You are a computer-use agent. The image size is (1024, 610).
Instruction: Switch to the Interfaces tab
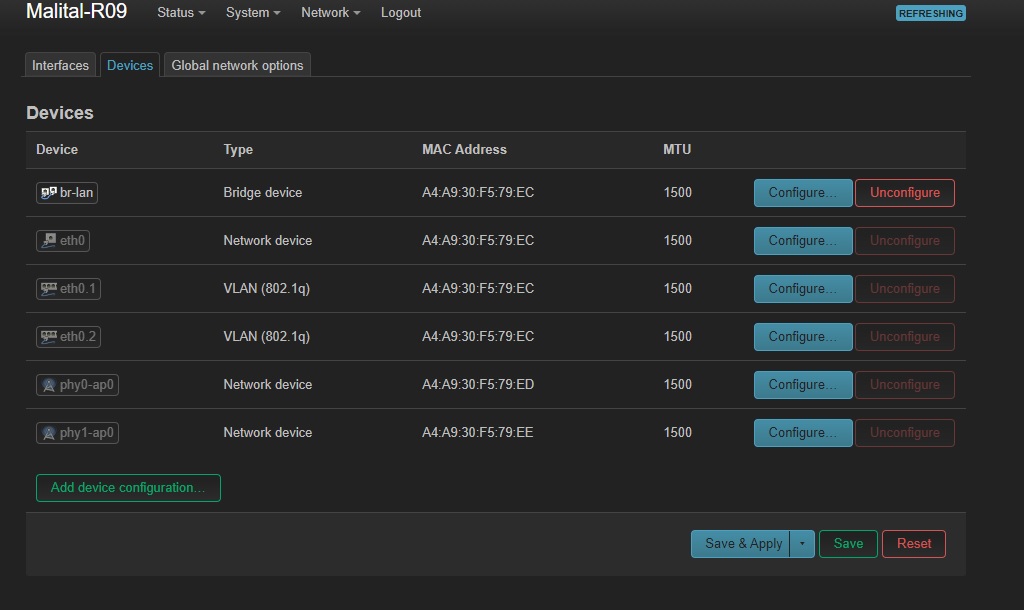[60, 65]
